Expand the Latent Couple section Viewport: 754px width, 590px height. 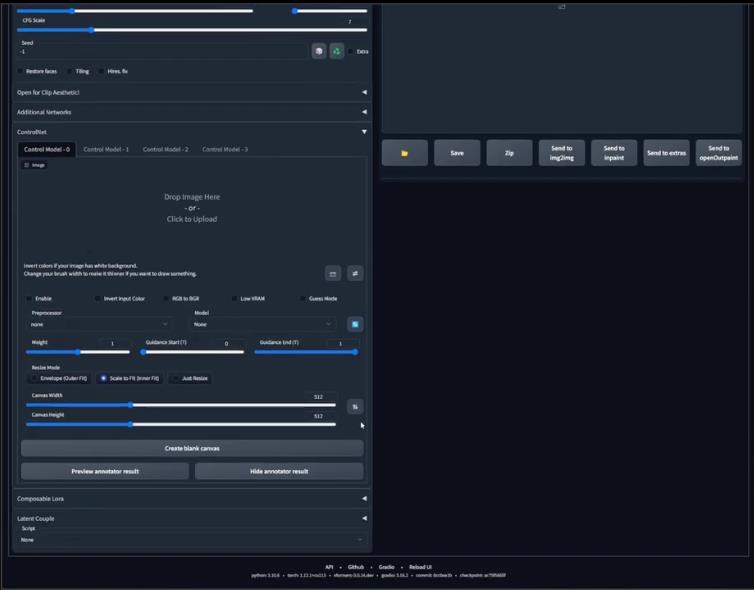pos(192,518)
